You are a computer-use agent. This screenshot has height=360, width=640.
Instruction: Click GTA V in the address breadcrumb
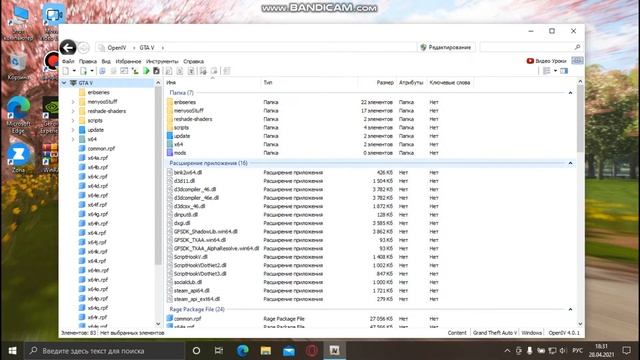tap(147, 48)
